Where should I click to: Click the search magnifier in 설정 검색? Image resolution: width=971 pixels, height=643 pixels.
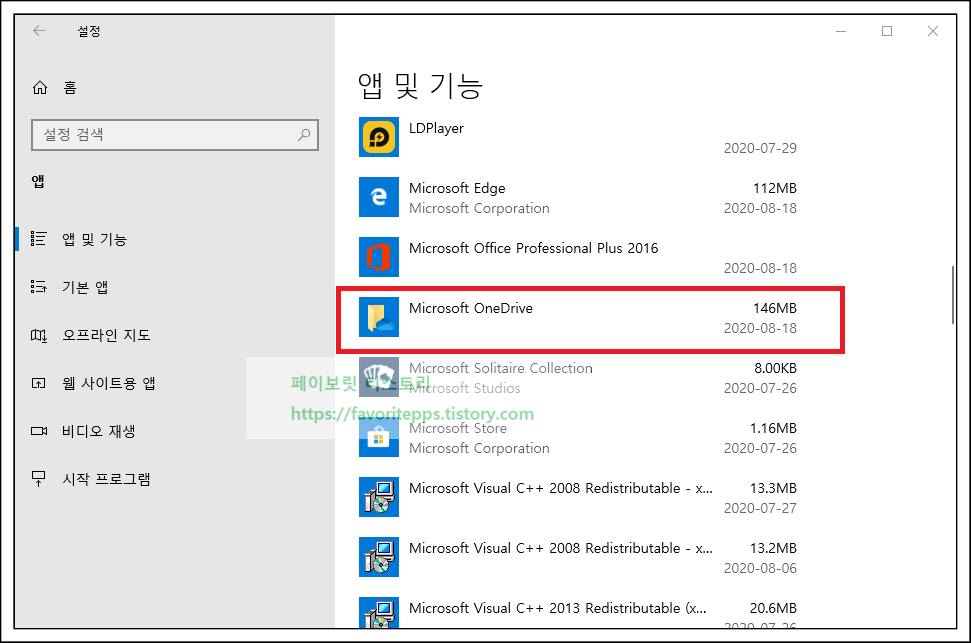point(304,134)
